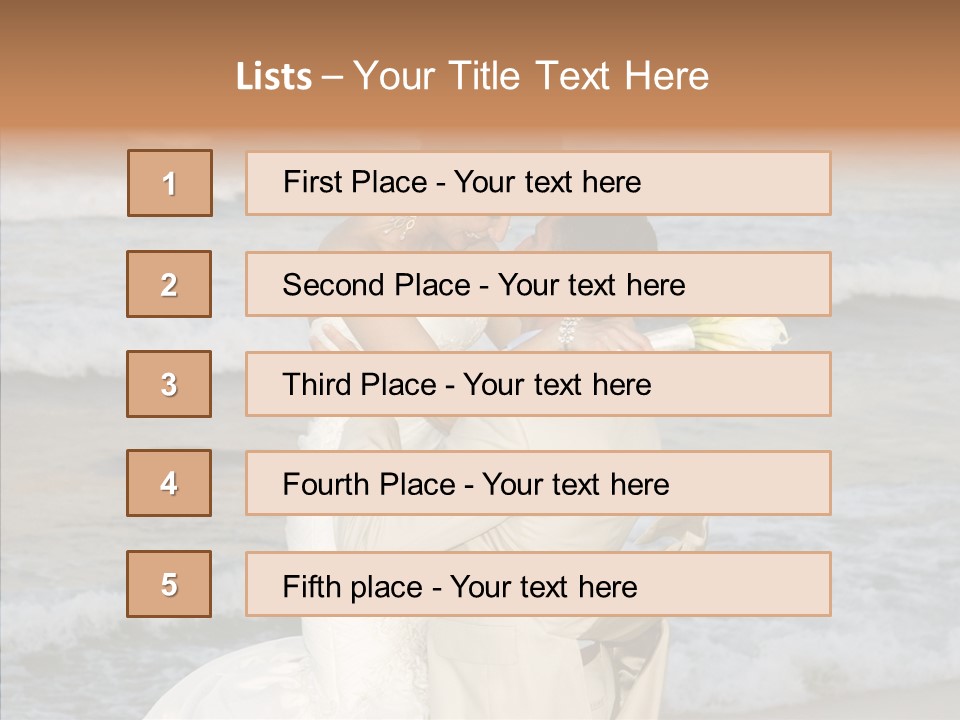Click the bracelet on the bride's wrist
Image resolution: width=960 pixels, height=720 pixels.
pyautogui.click(x=570, y=331)
